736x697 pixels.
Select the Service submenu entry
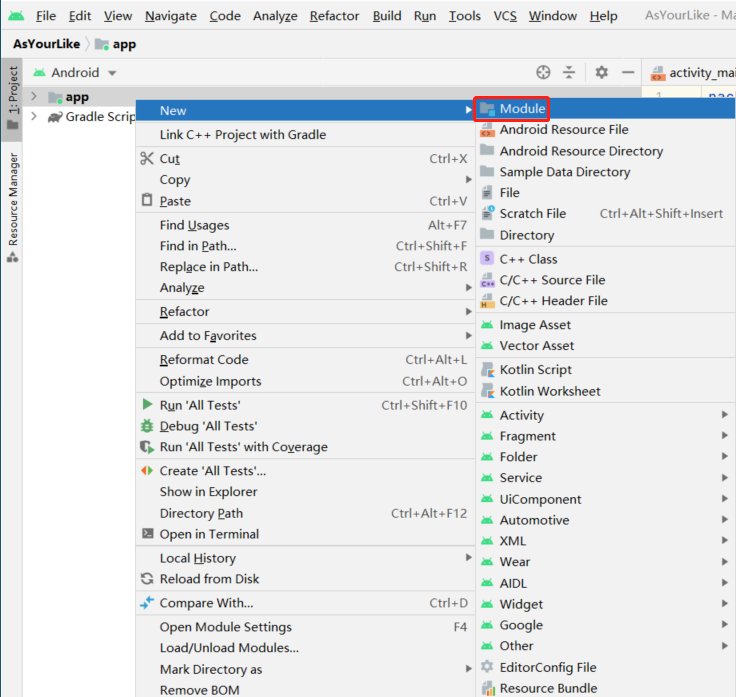(x=606, y=477)
